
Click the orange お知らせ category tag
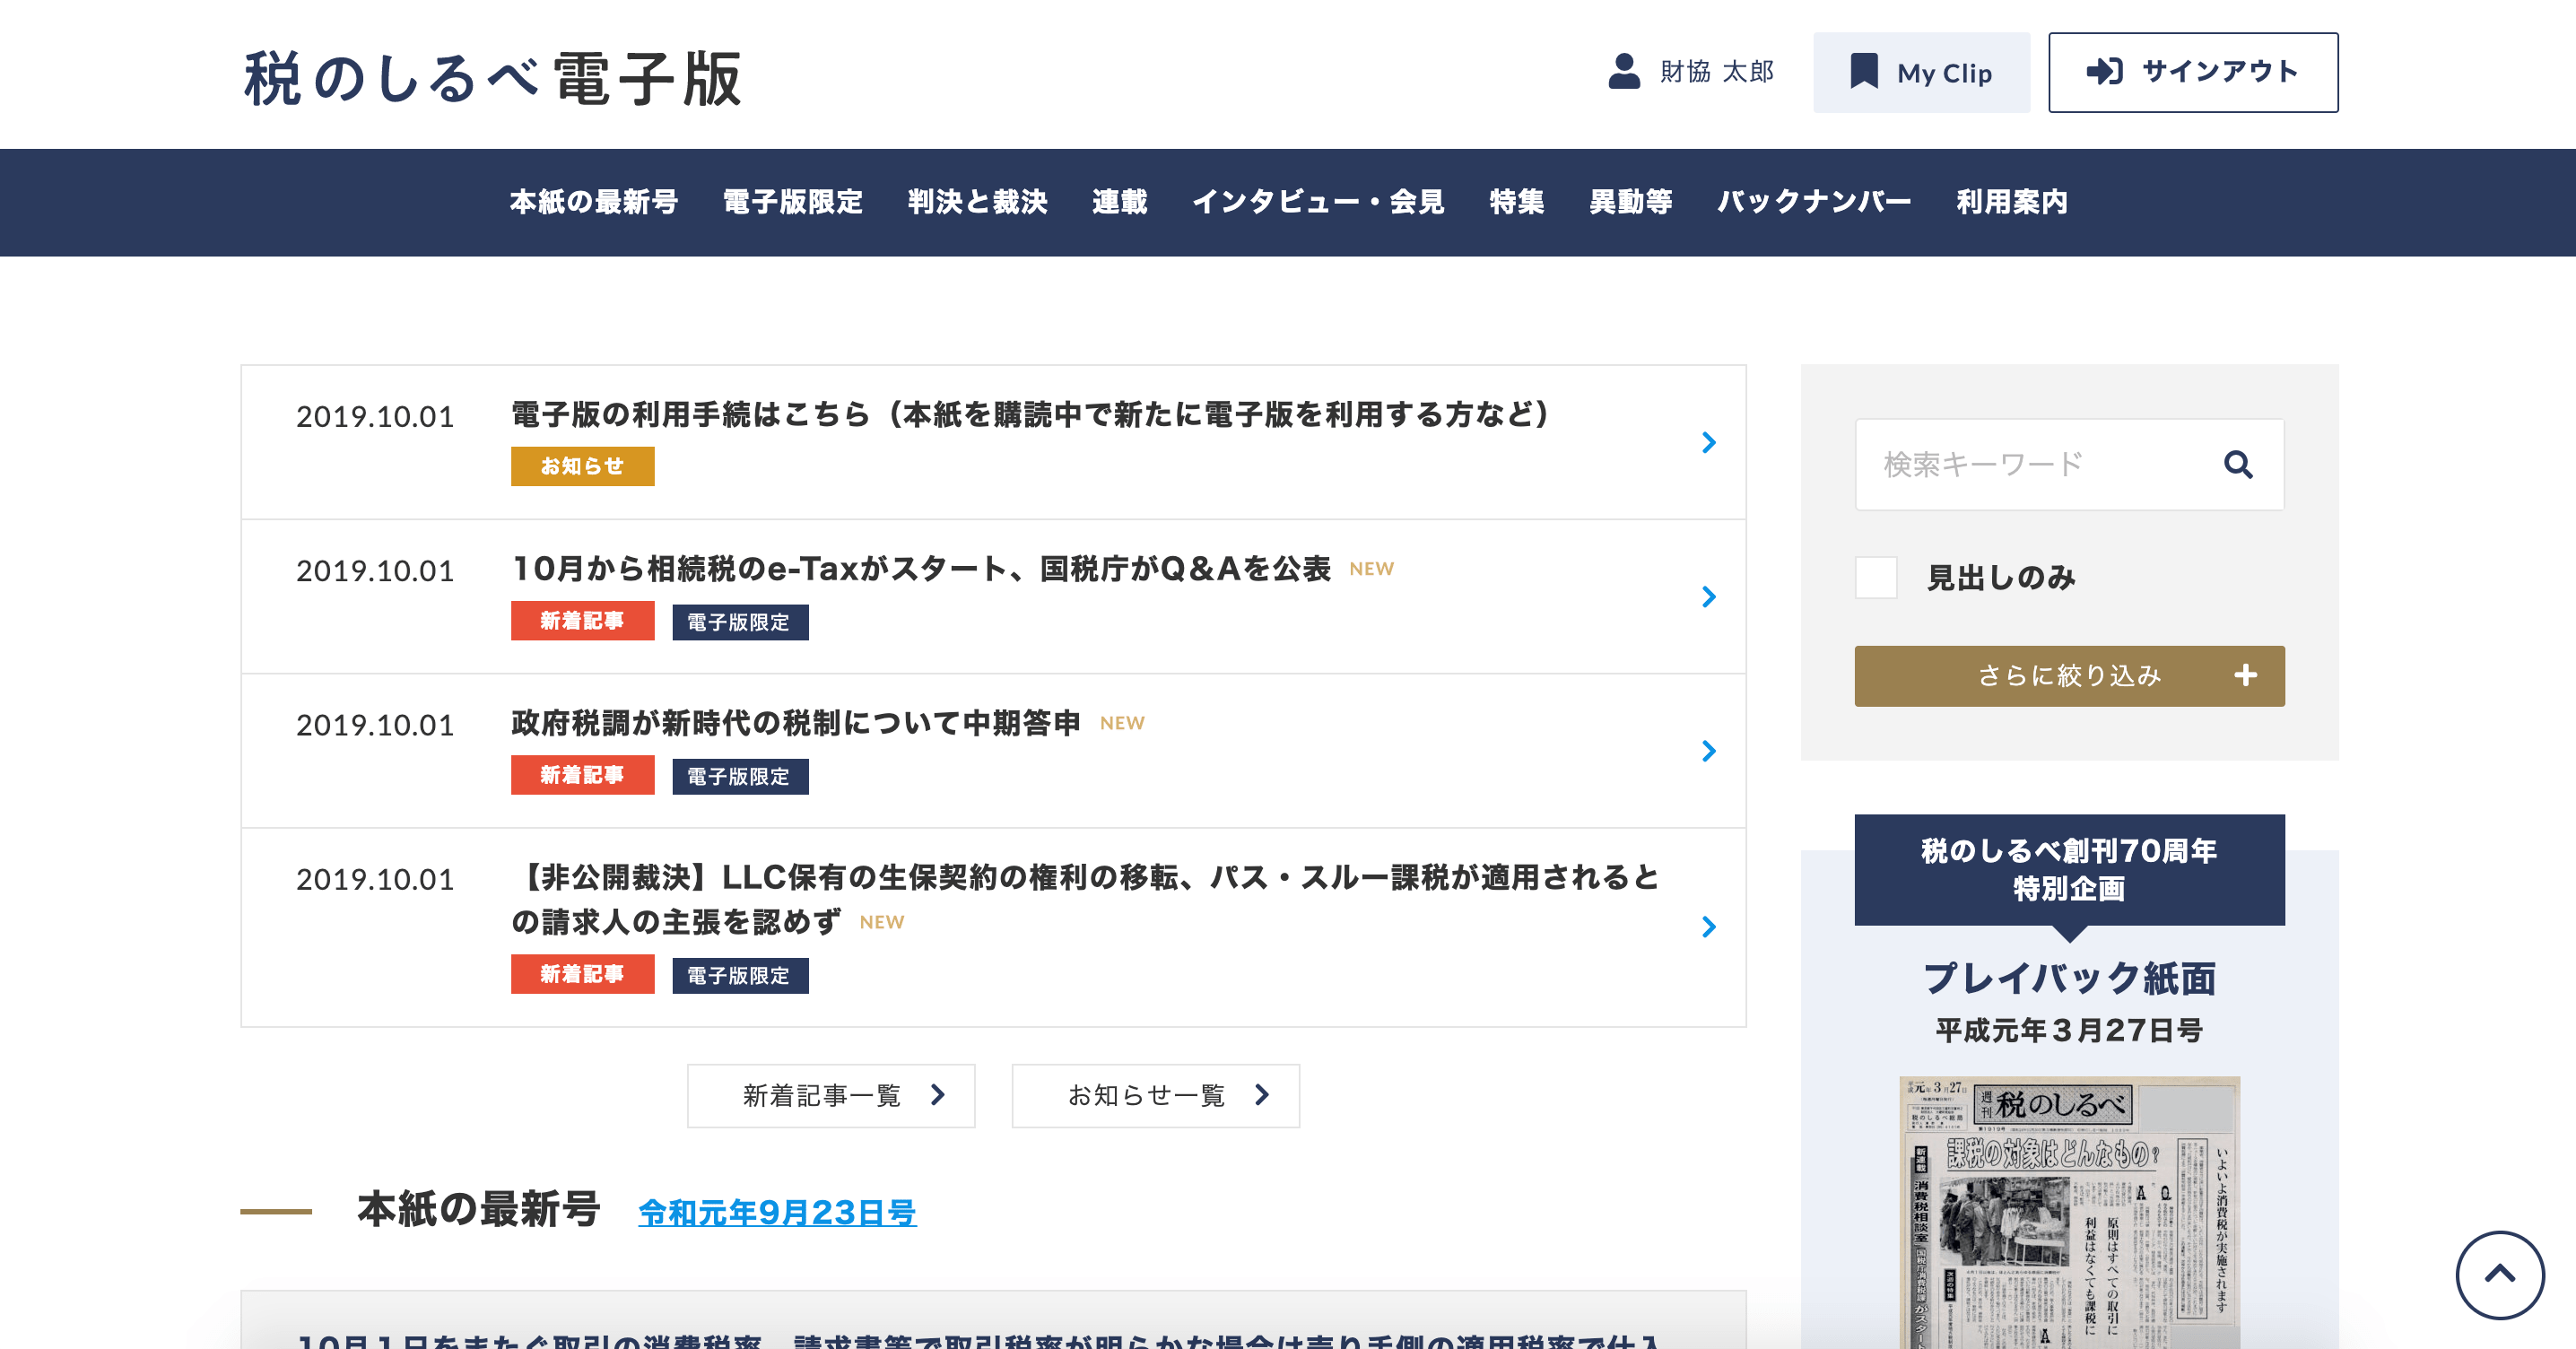pyautogui.click(x=582, y=466)
